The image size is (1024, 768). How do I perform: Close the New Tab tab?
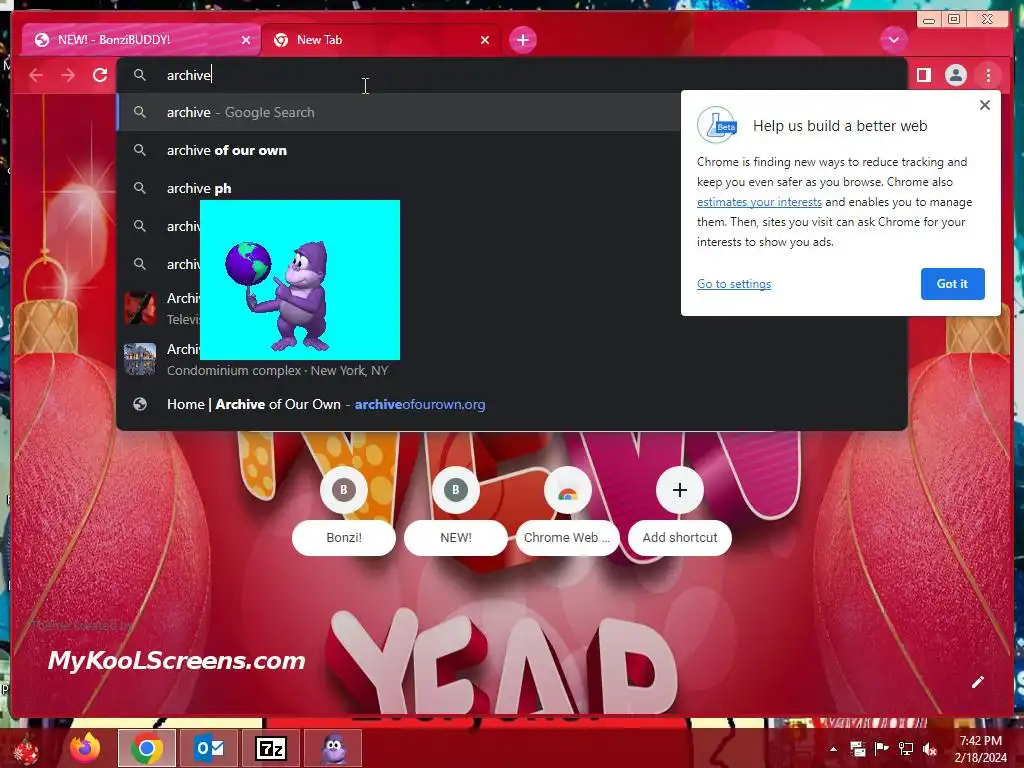485,40
